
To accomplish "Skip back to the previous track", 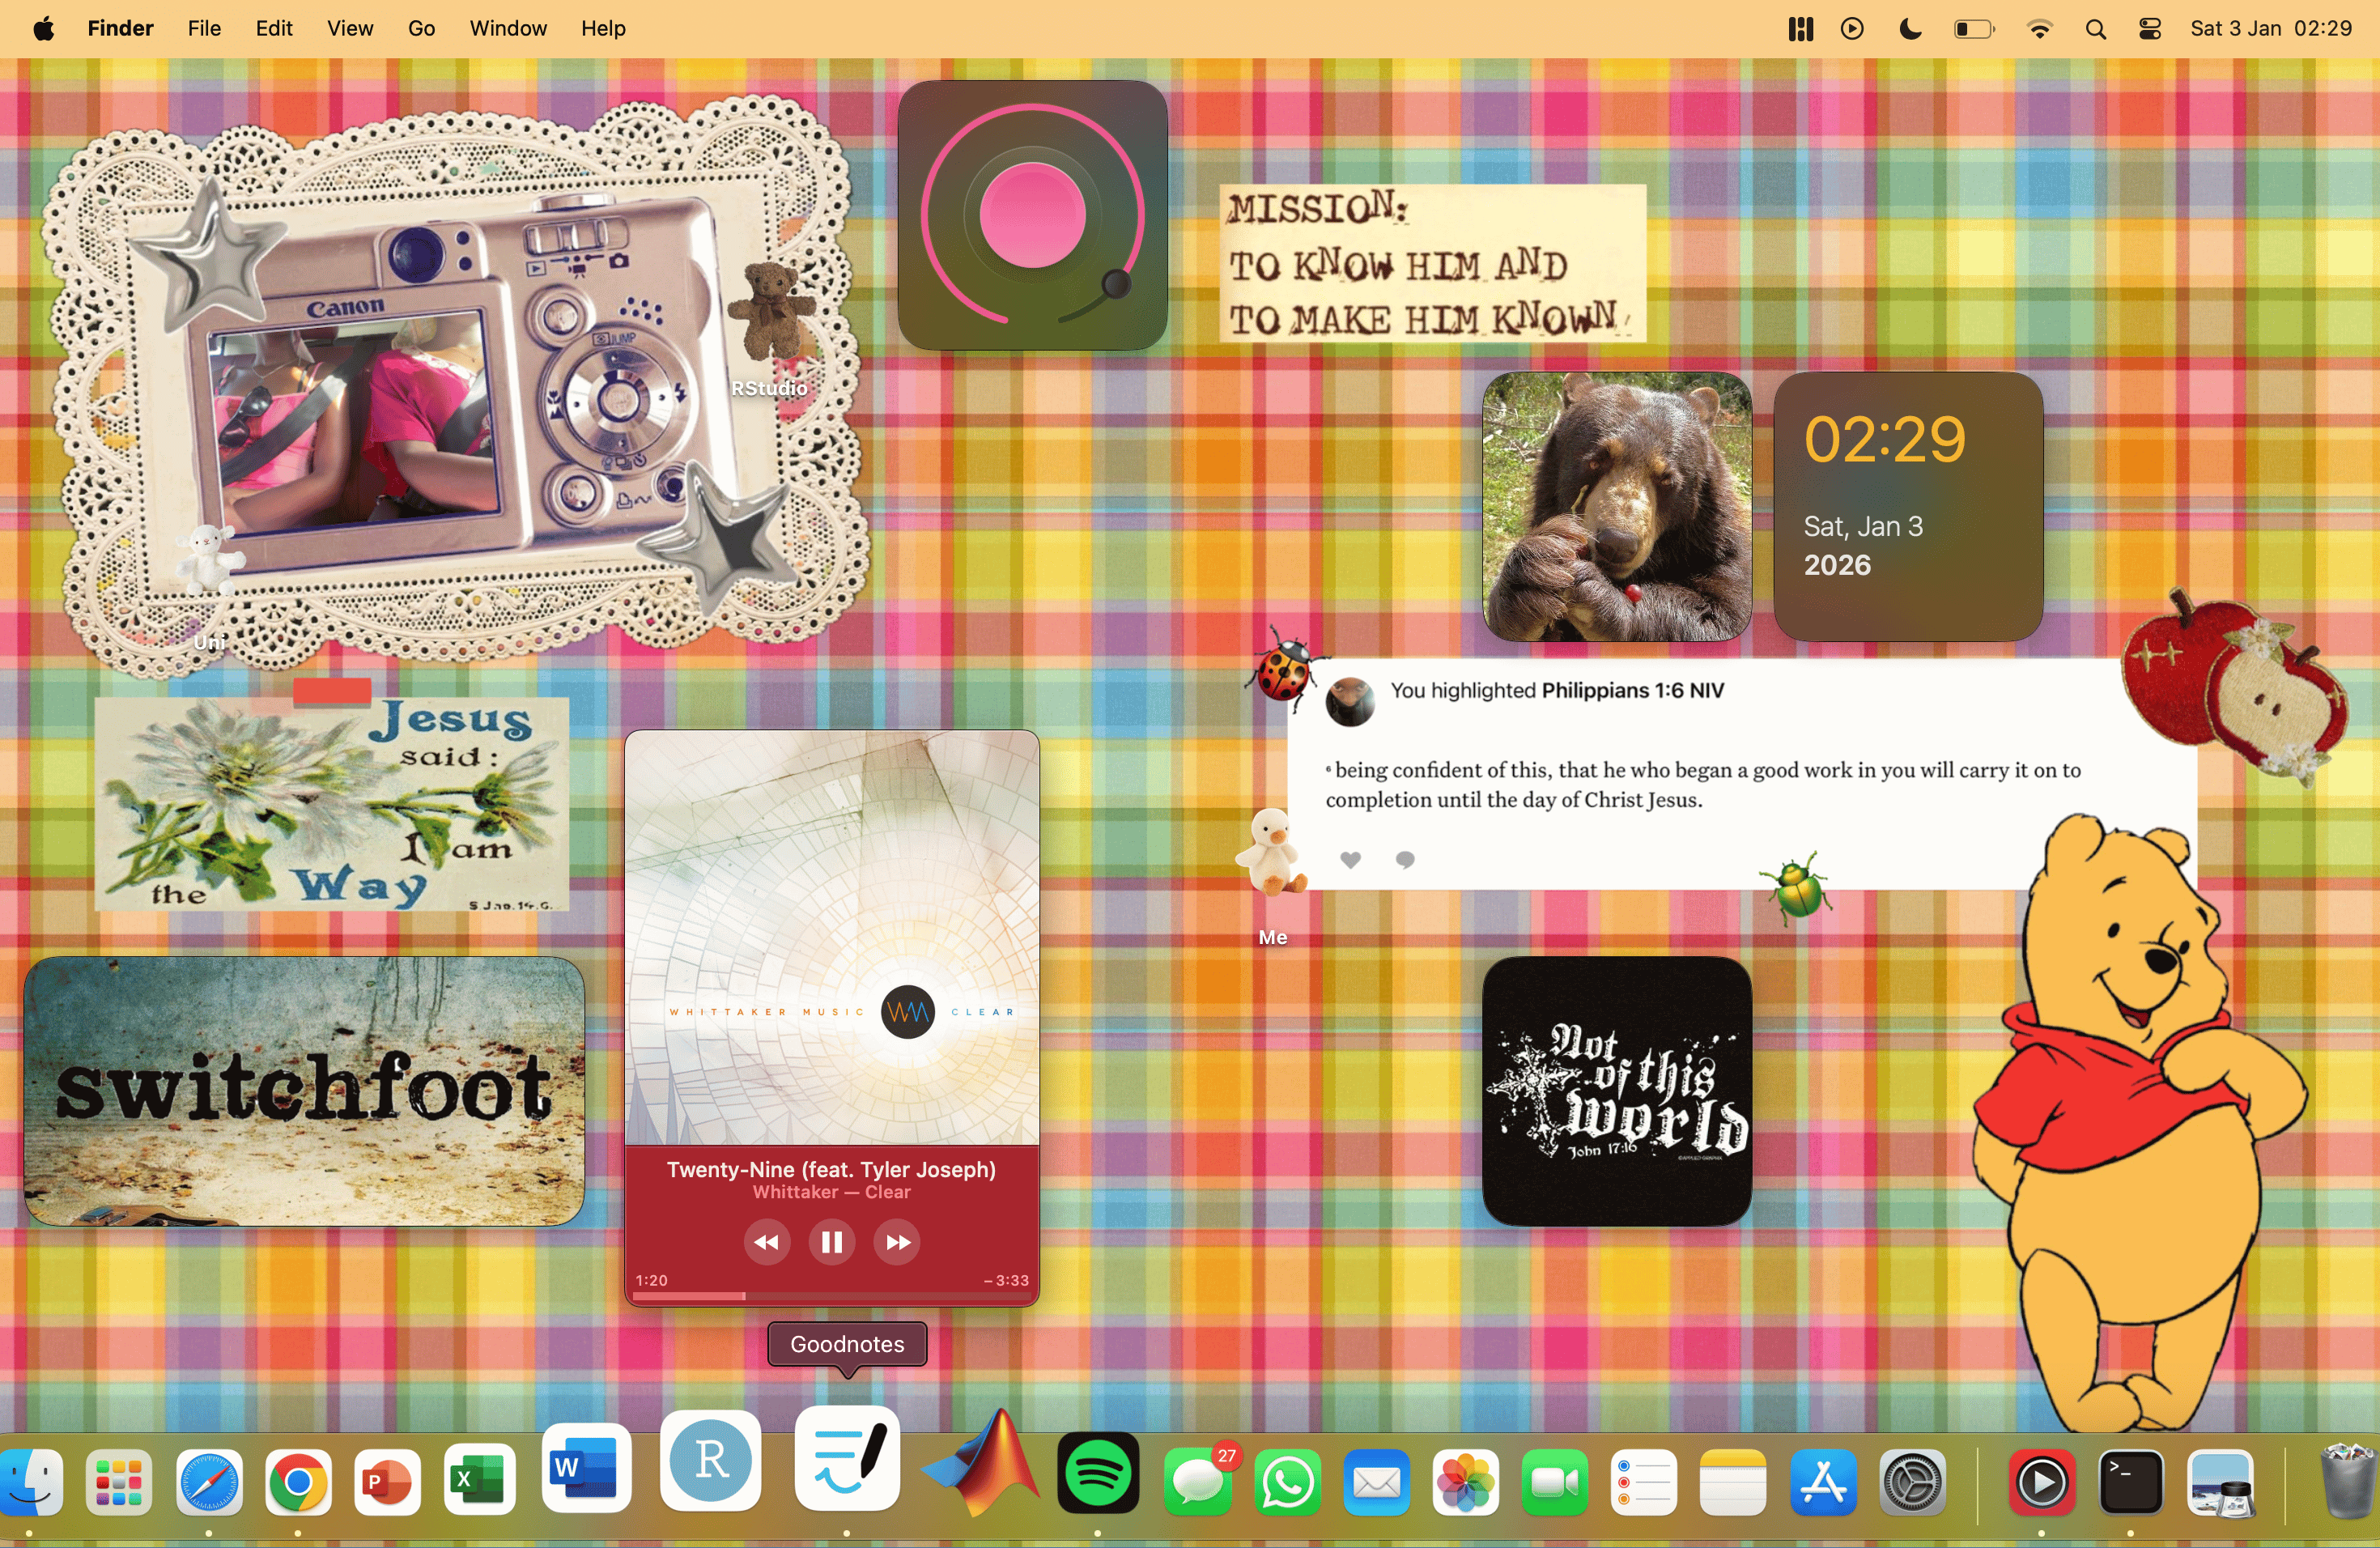I will click(766, 1242).
